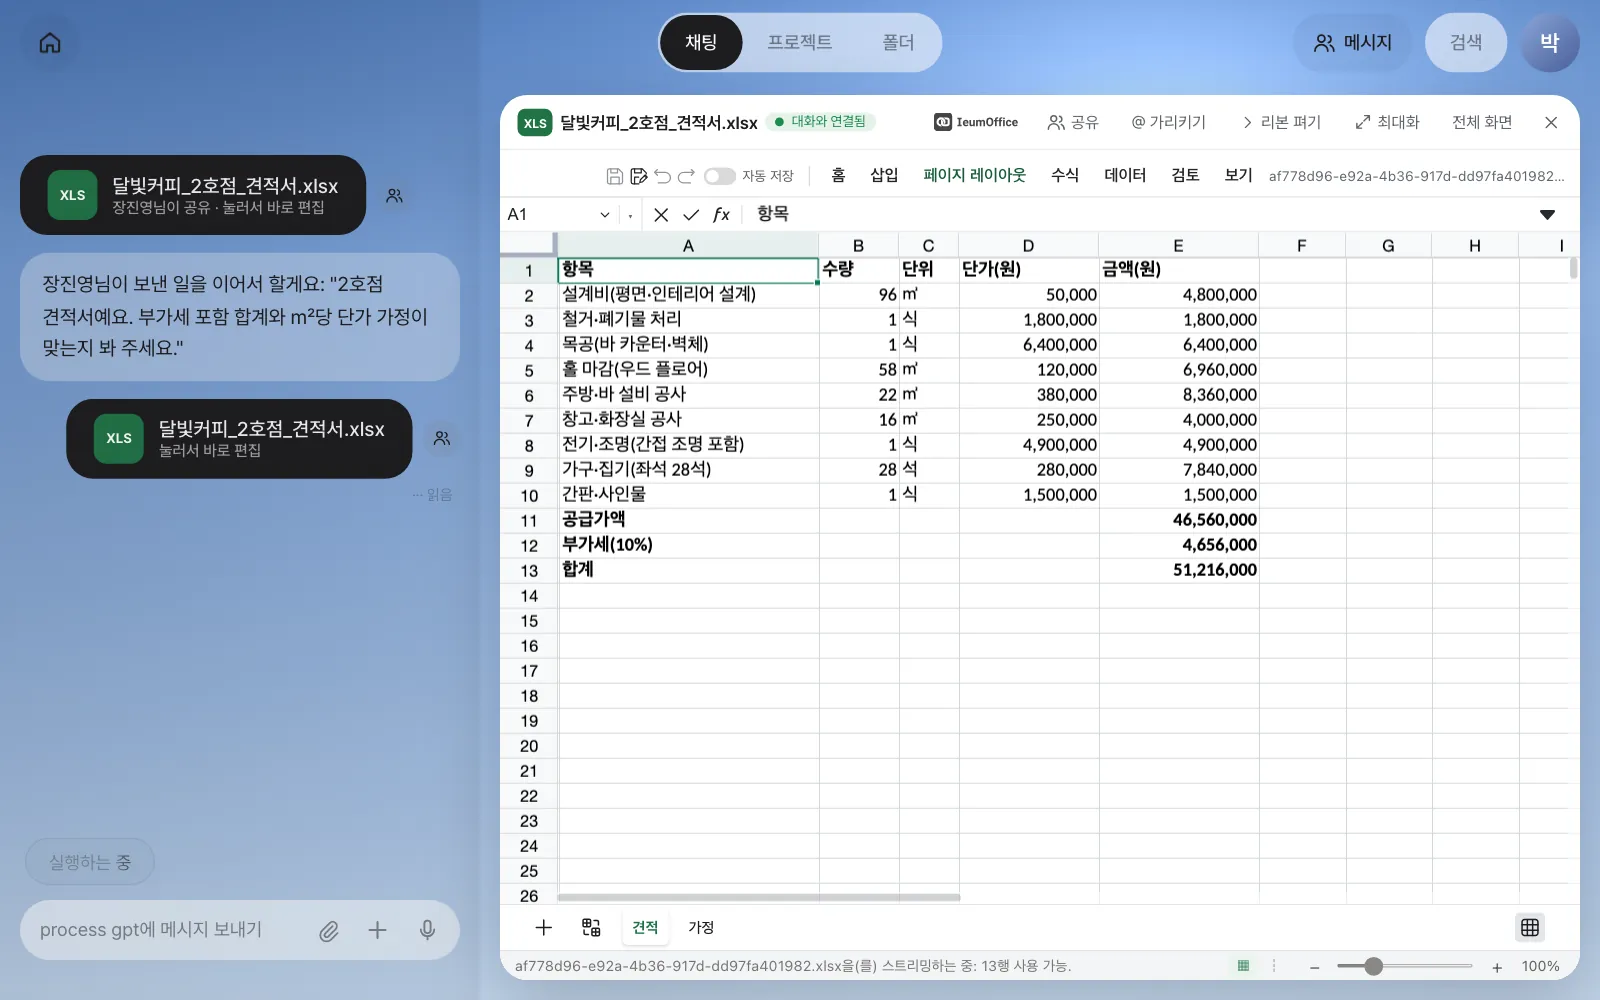Click the grid view icon at bottom right
The image size is (1600, 1000).
coord(1530,927)
